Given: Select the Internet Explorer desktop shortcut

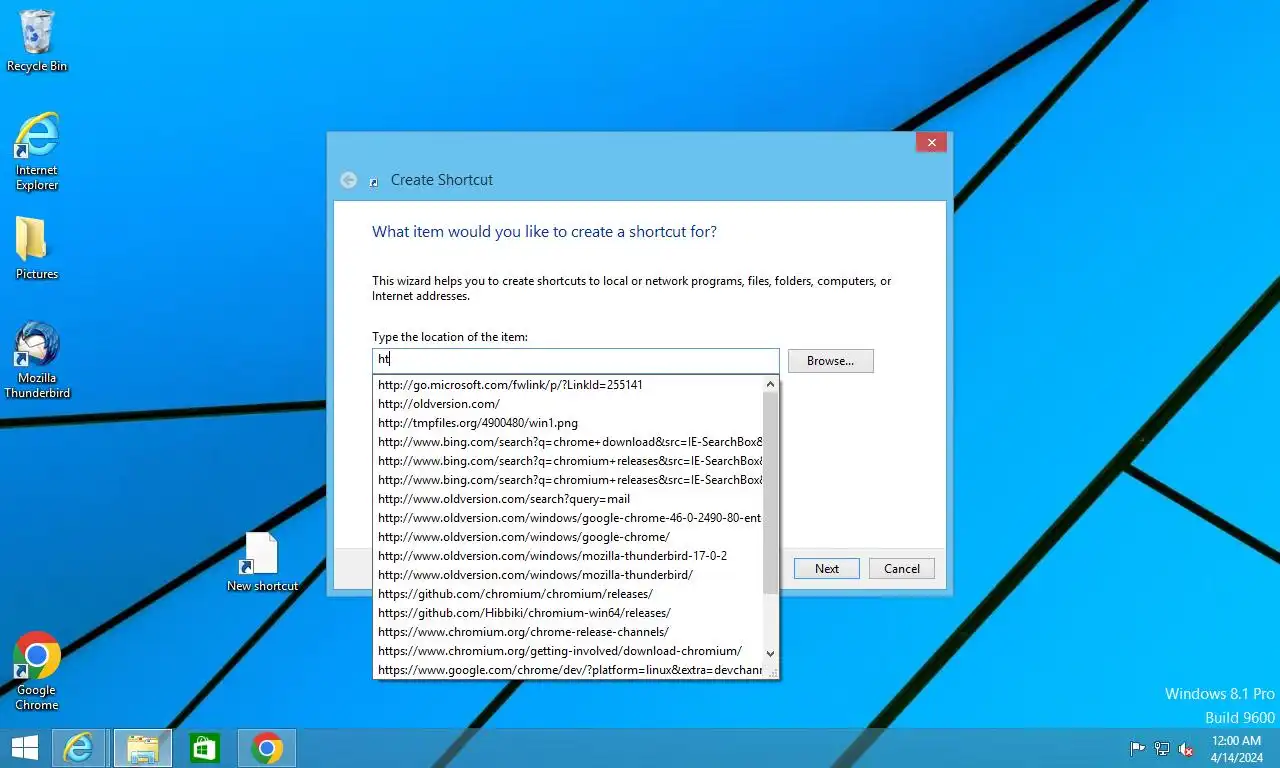Looking at the screenshot, I should pyautogui.click(x=37, y=151).
